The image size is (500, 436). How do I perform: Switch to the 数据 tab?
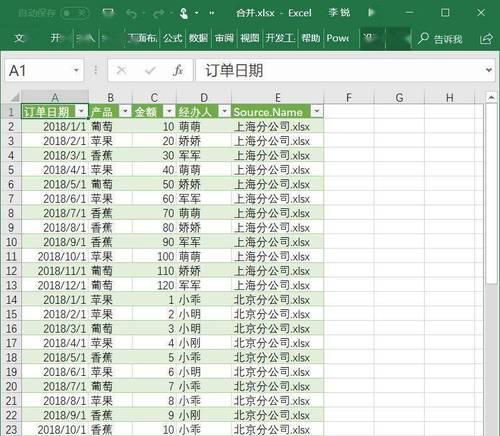198,38
